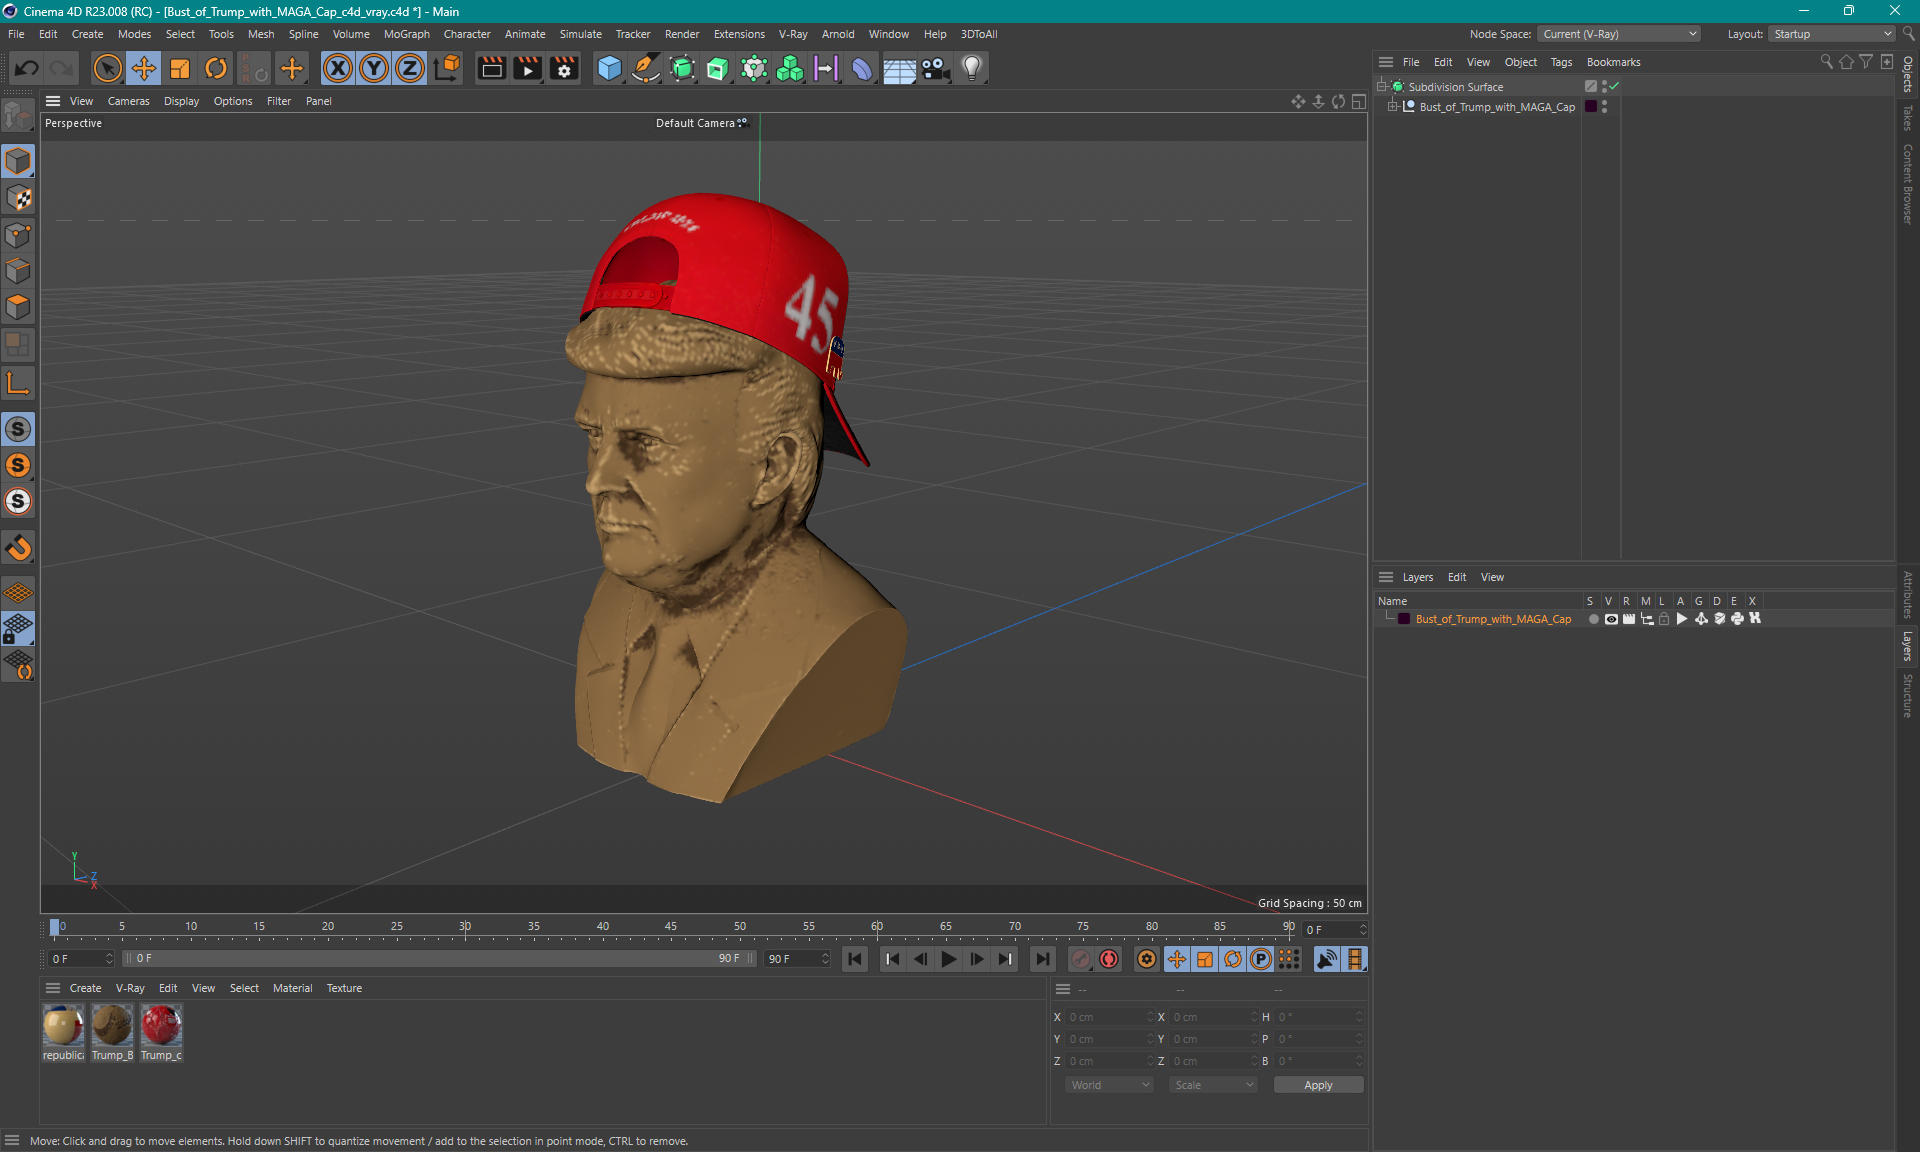Render the current view with clapperboard icon

pos(491,68)
